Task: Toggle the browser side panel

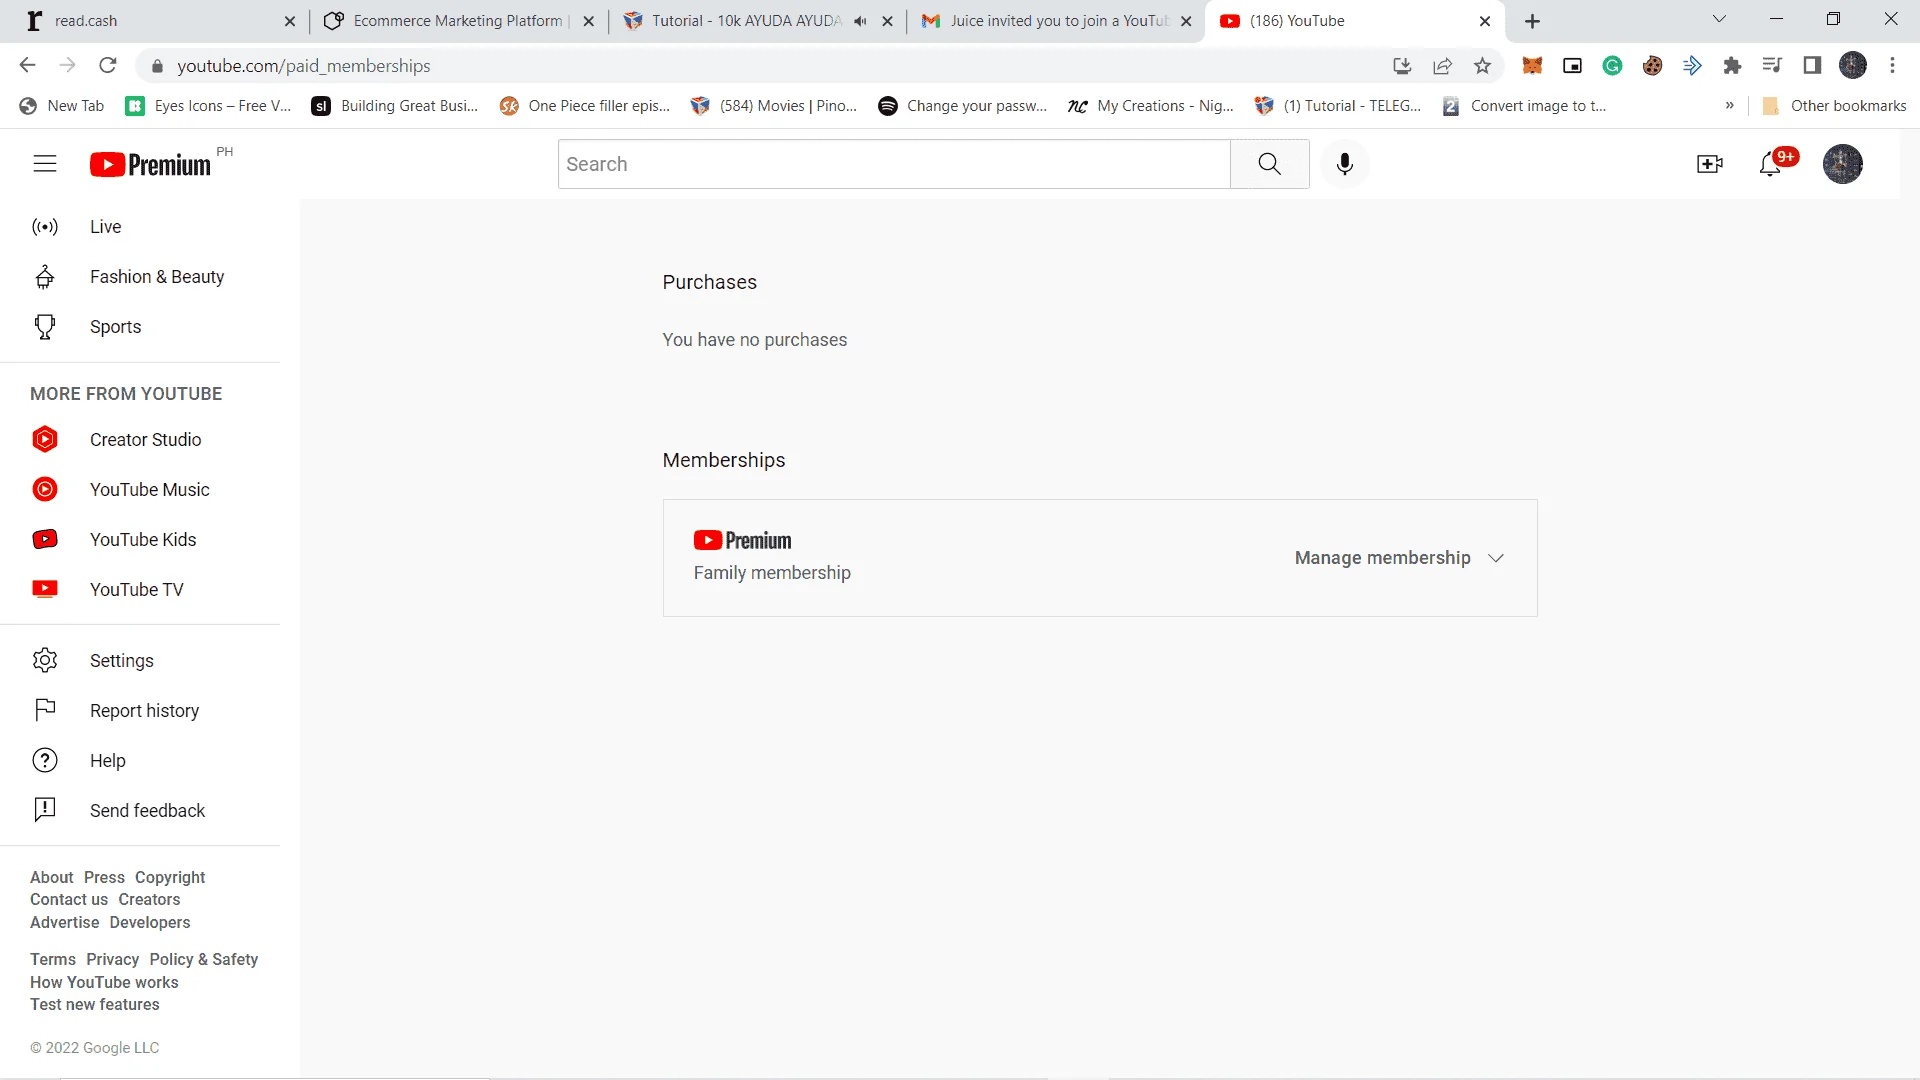Action: click(1812, 66)
